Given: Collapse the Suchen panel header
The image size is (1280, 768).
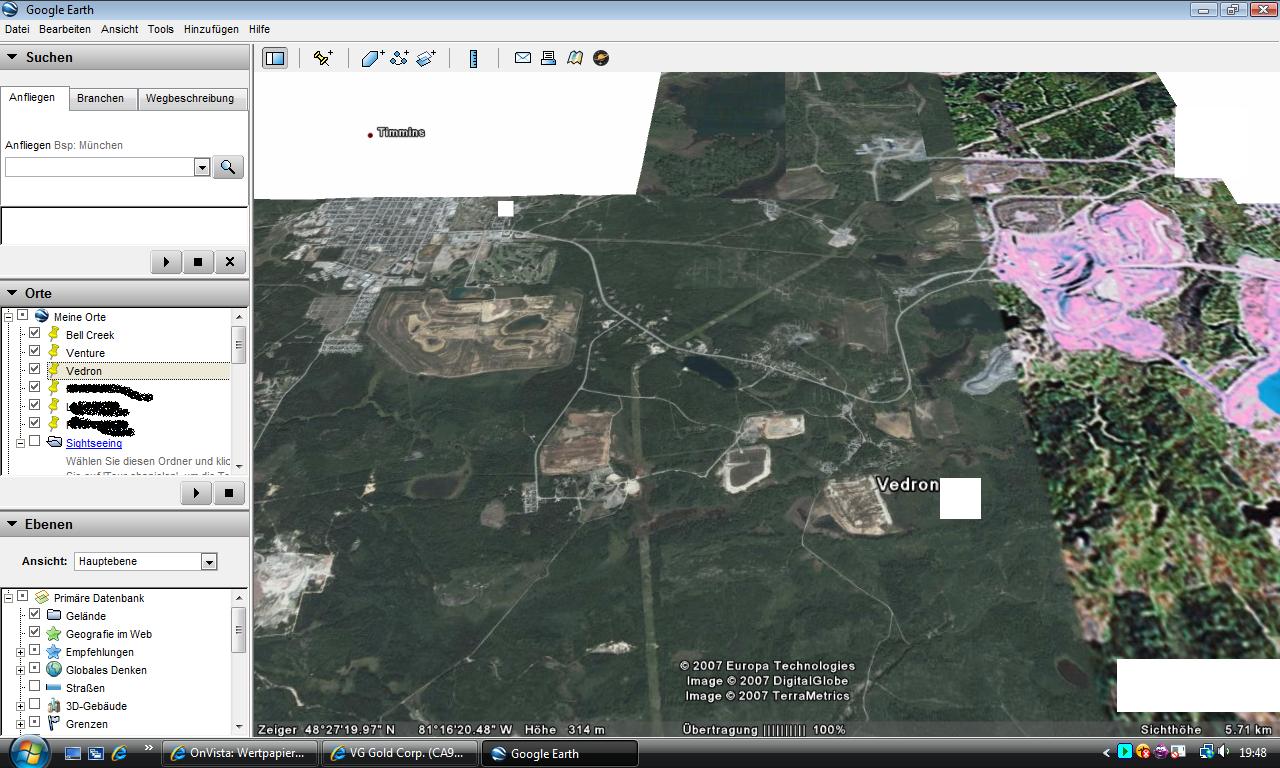Looking at the screenshot, I should point(13,57).
